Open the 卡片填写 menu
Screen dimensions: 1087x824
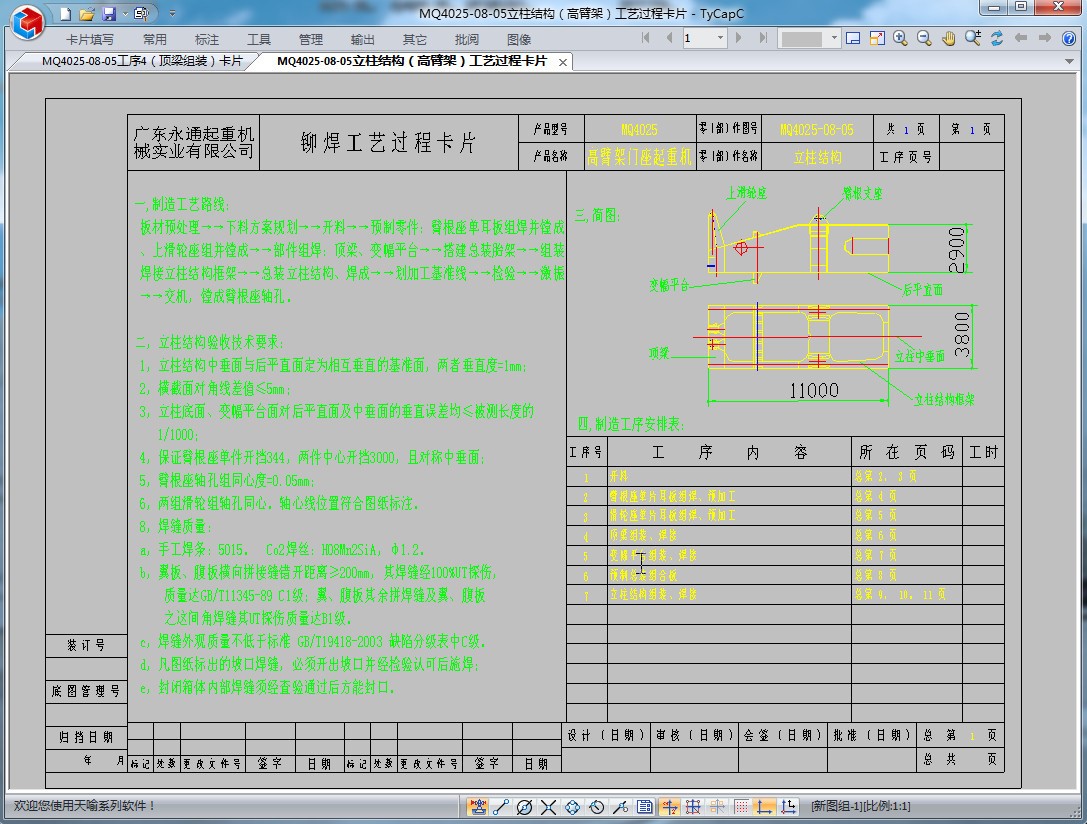[90, 40]
